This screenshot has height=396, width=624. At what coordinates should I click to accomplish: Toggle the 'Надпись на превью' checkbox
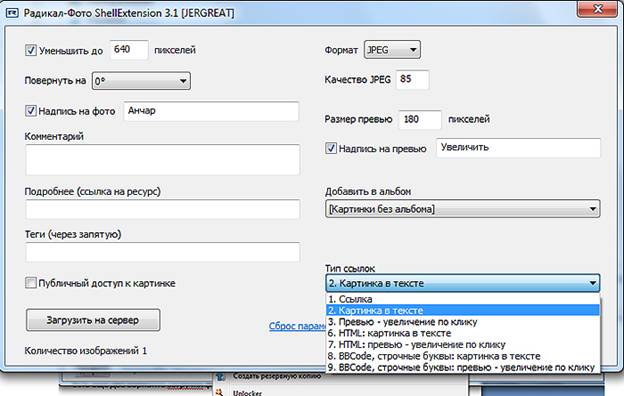point(331,148)
